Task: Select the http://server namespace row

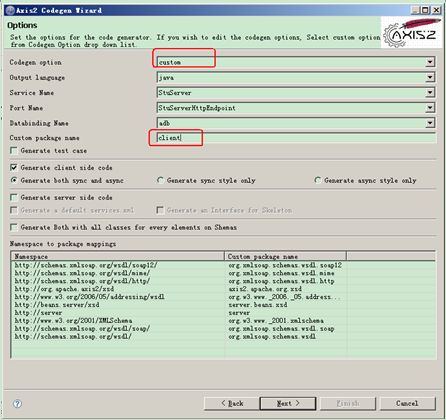Action: pos(223,313)
